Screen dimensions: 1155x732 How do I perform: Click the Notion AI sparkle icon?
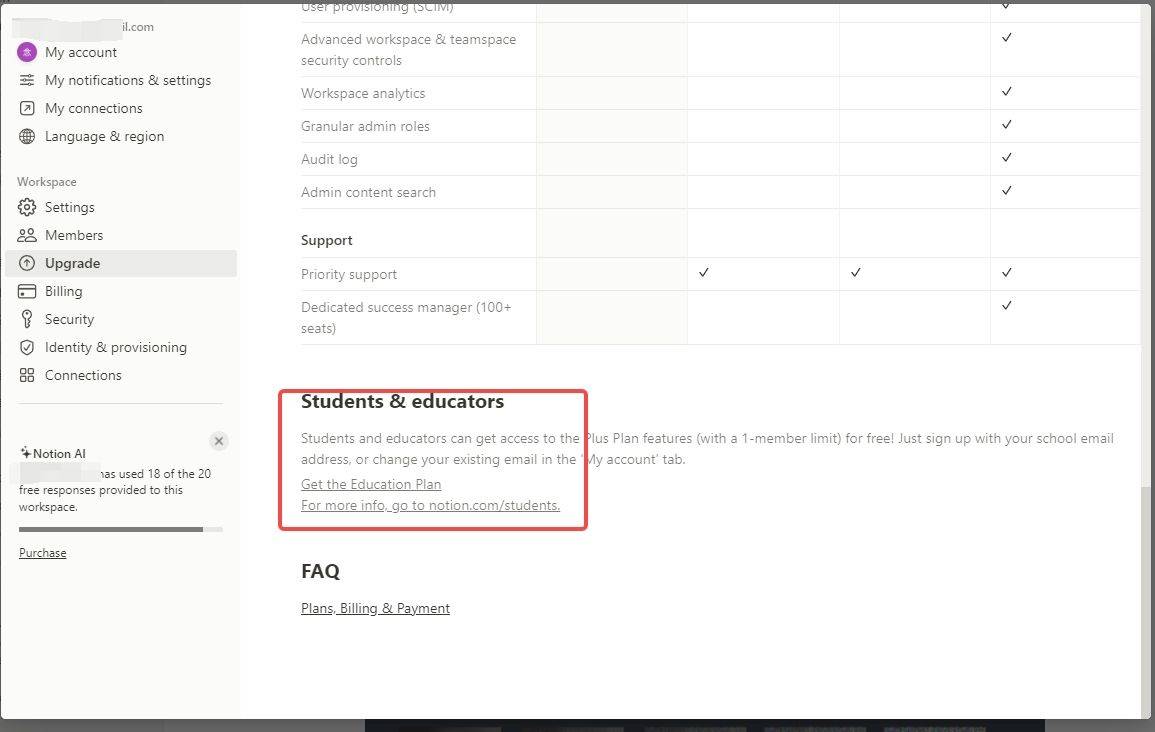[25, 453]
